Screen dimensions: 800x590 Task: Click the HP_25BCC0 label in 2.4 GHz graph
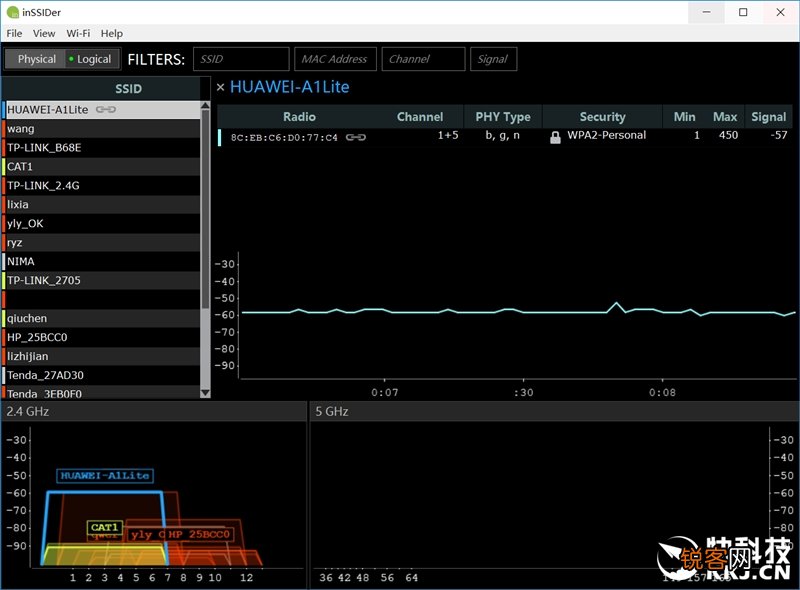[199, 534]
